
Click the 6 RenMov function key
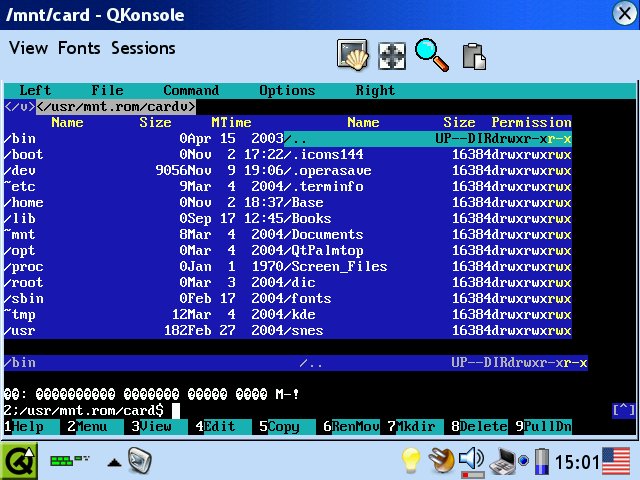point(351,427)
